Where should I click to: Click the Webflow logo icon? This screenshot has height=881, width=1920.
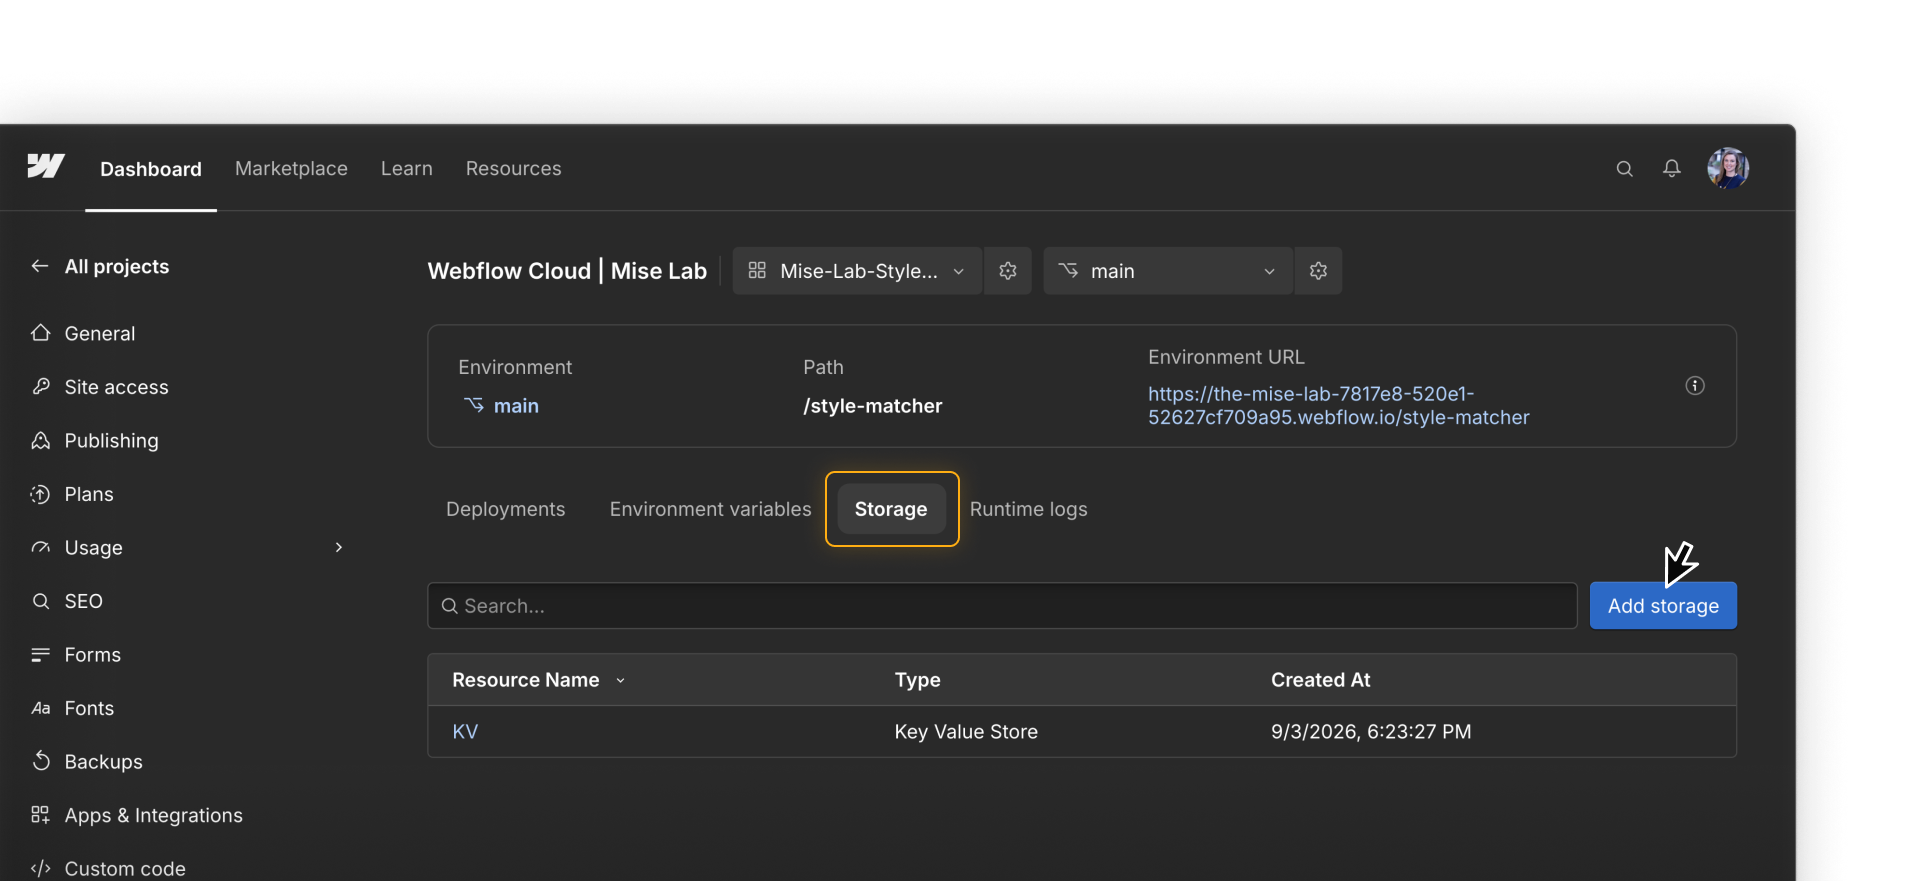tap(46, 167)
